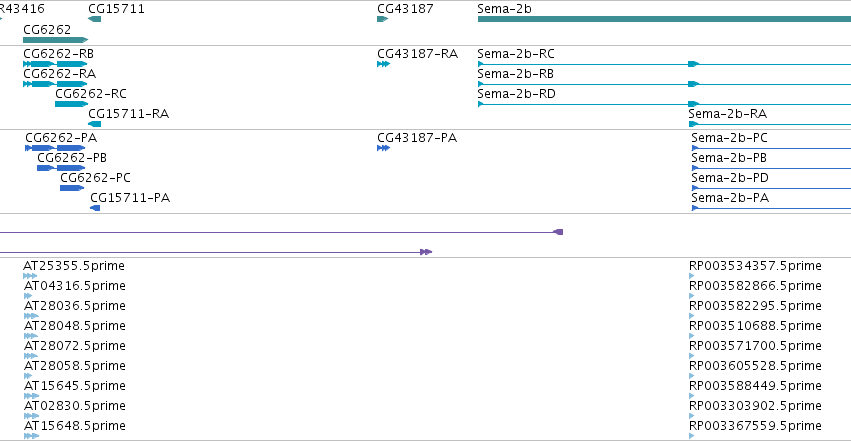Select transcript CG6262-RC glyph

click(x=71, y=104)
